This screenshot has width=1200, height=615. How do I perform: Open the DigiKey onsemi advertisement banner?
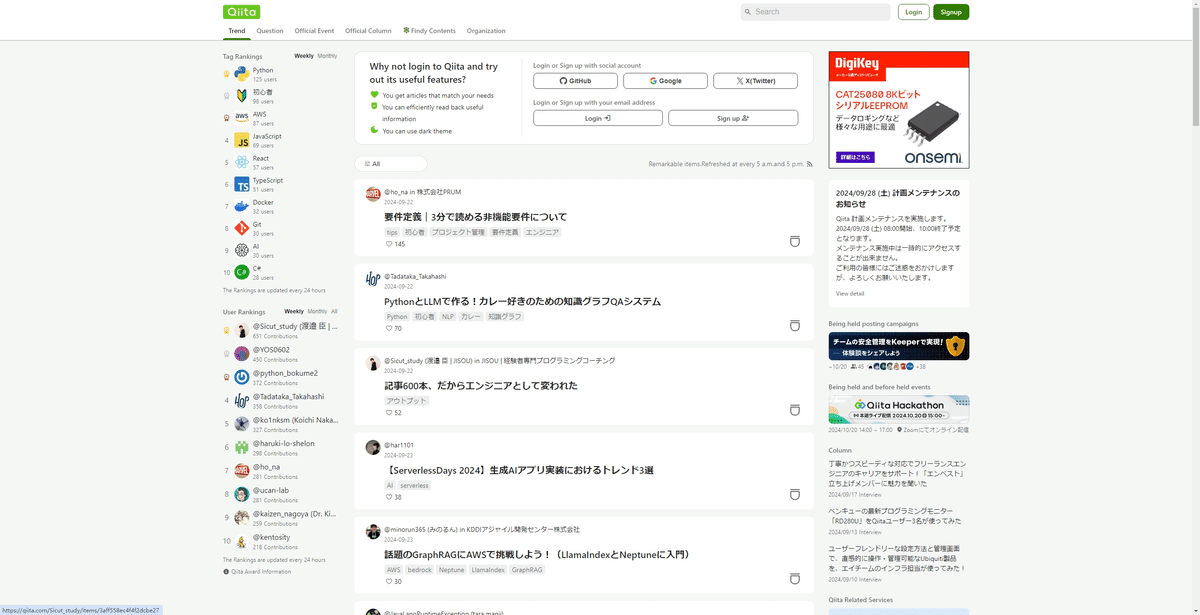(x=899, y=110)
